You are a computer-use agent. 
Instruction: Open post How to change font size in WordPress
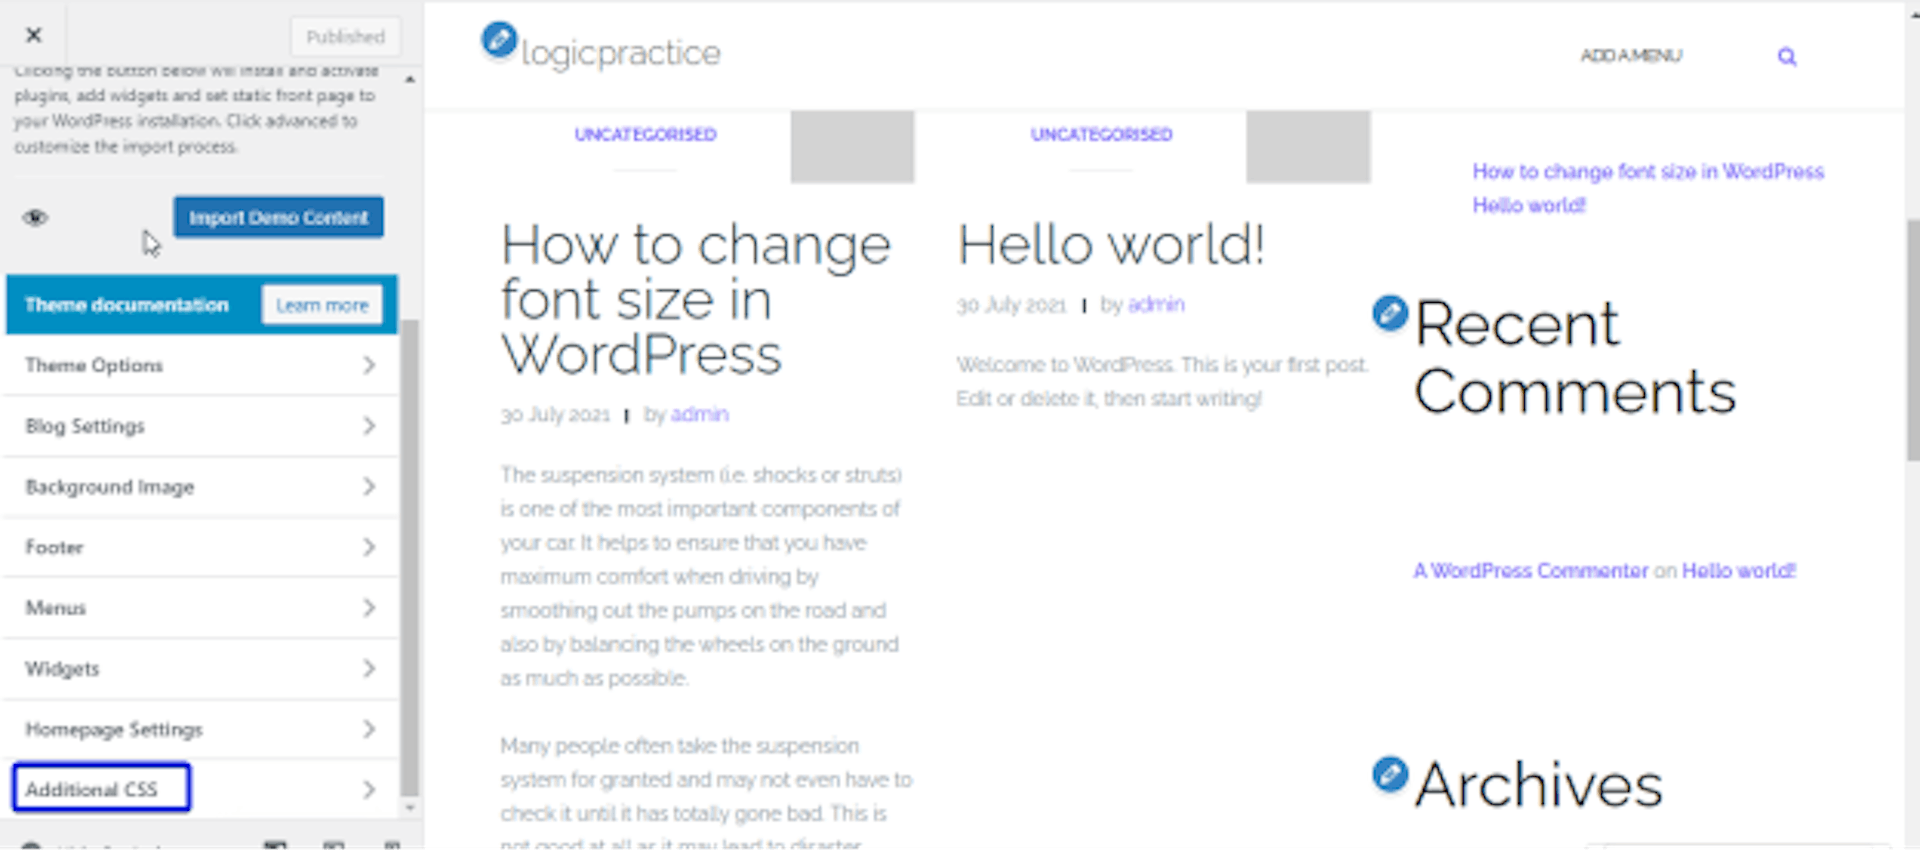pyautogui.click(x=696, y=299)
